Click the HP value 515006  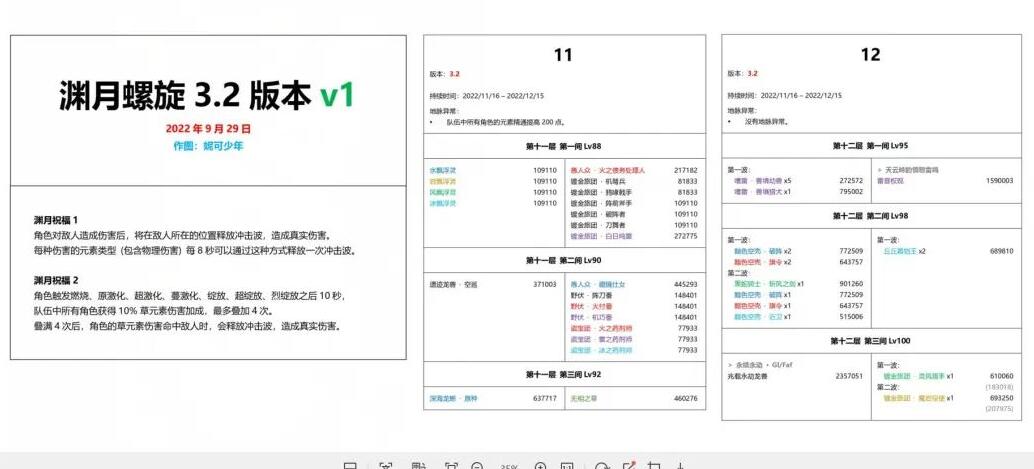tap(851, 317)
